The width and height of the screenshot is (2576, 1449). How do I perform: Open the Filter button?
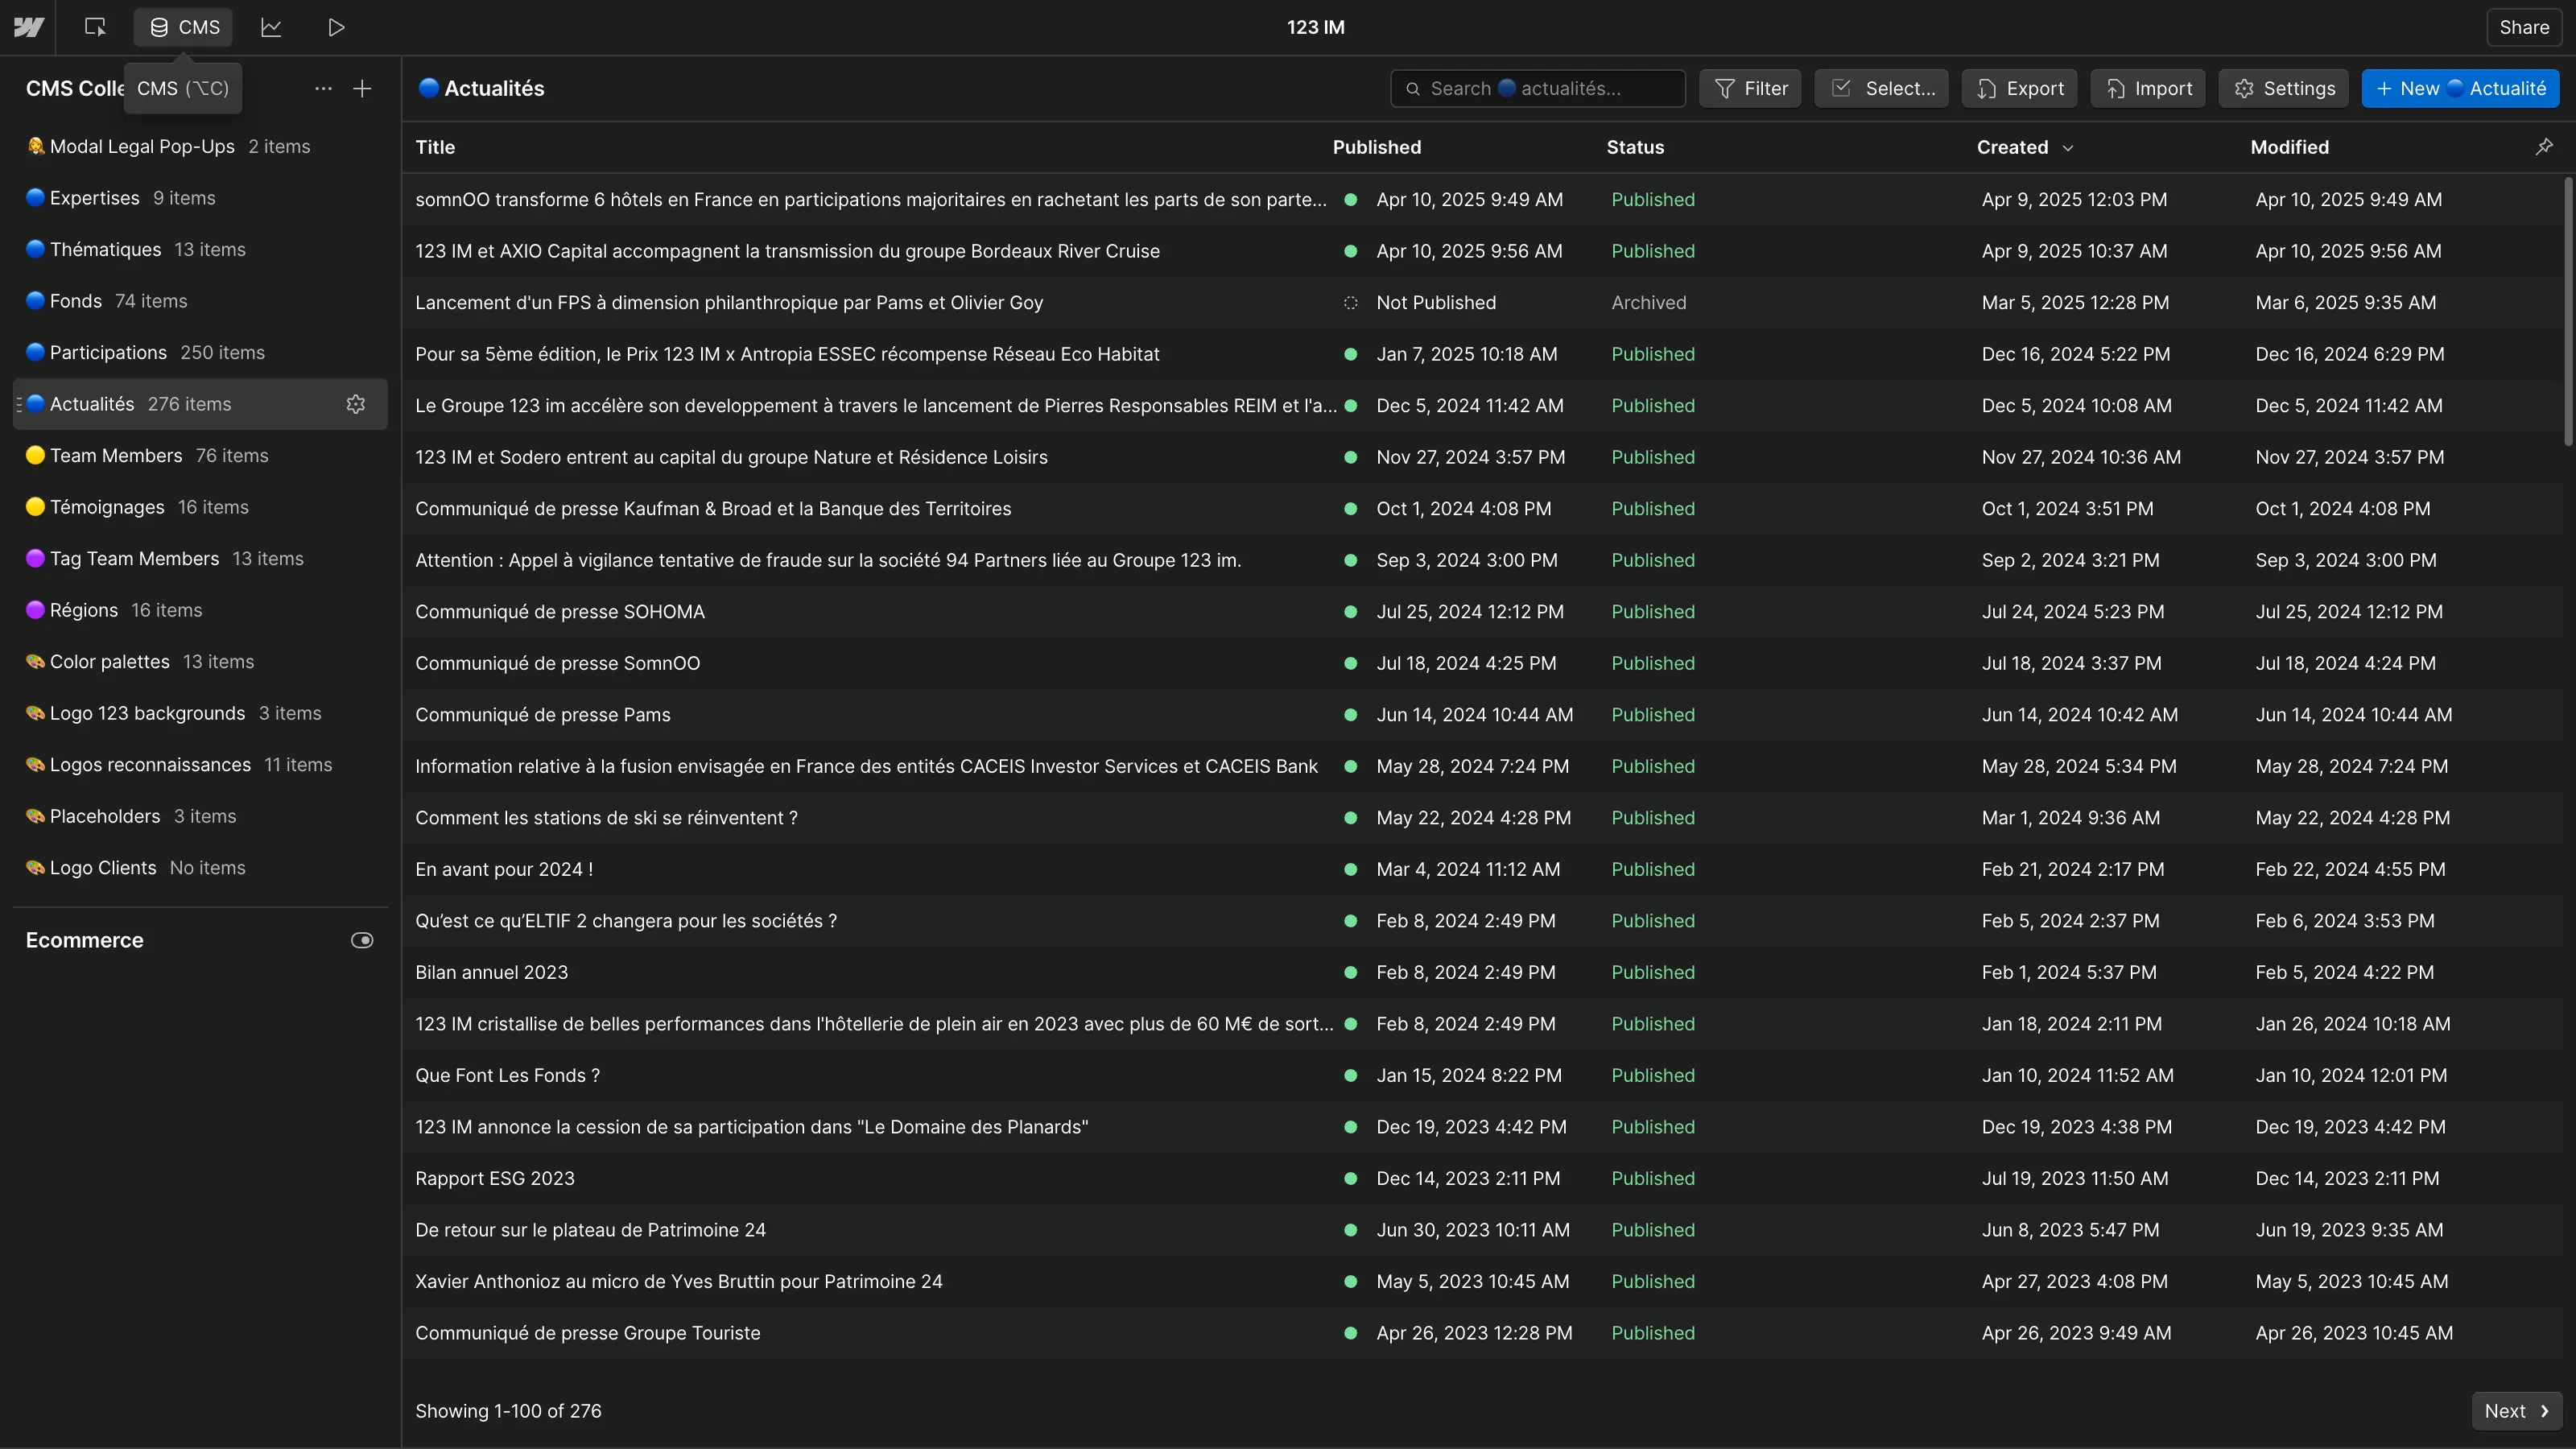tap(1750, 88)
